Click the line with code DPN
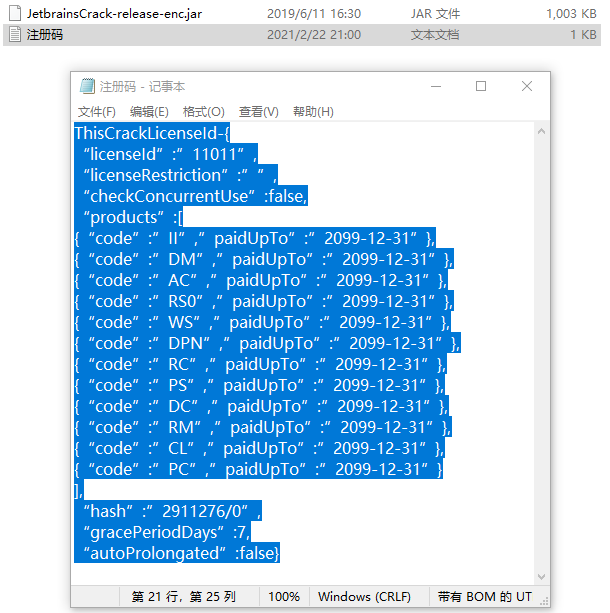610x613 pixels. [x=267, y=343]
